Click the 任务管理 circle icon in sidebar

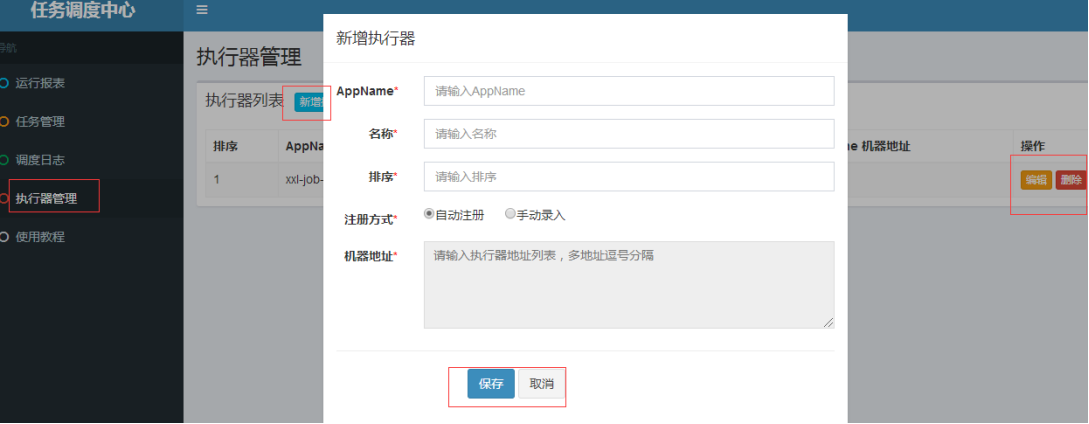pyautogui.click(x=4, y=122)
